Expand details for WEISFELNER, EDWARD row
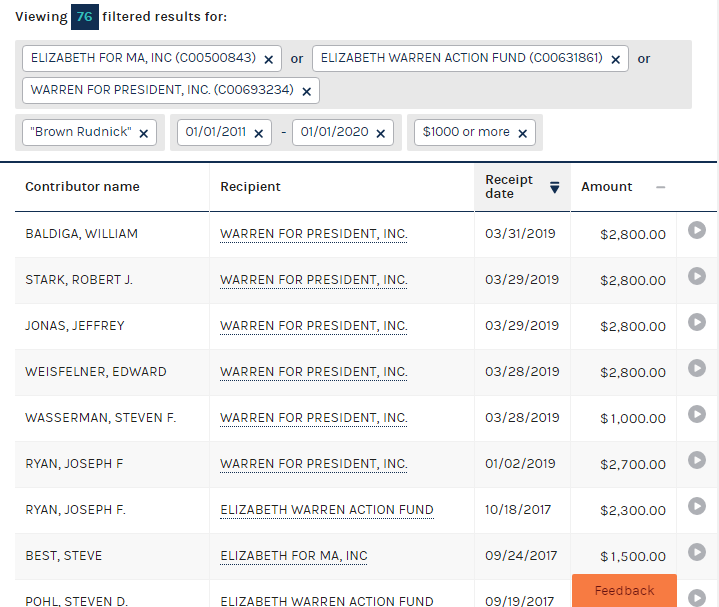 click(x=697, y=368)
